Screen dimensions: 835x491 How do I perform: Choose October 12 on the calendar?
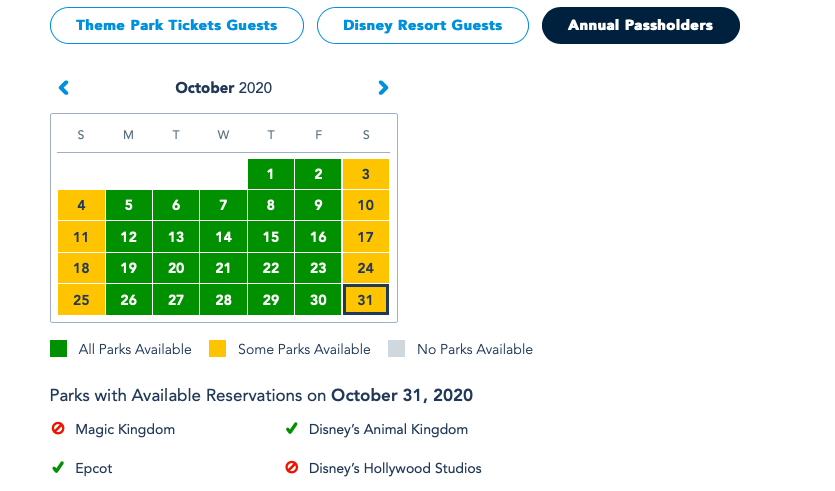[128, 237]
